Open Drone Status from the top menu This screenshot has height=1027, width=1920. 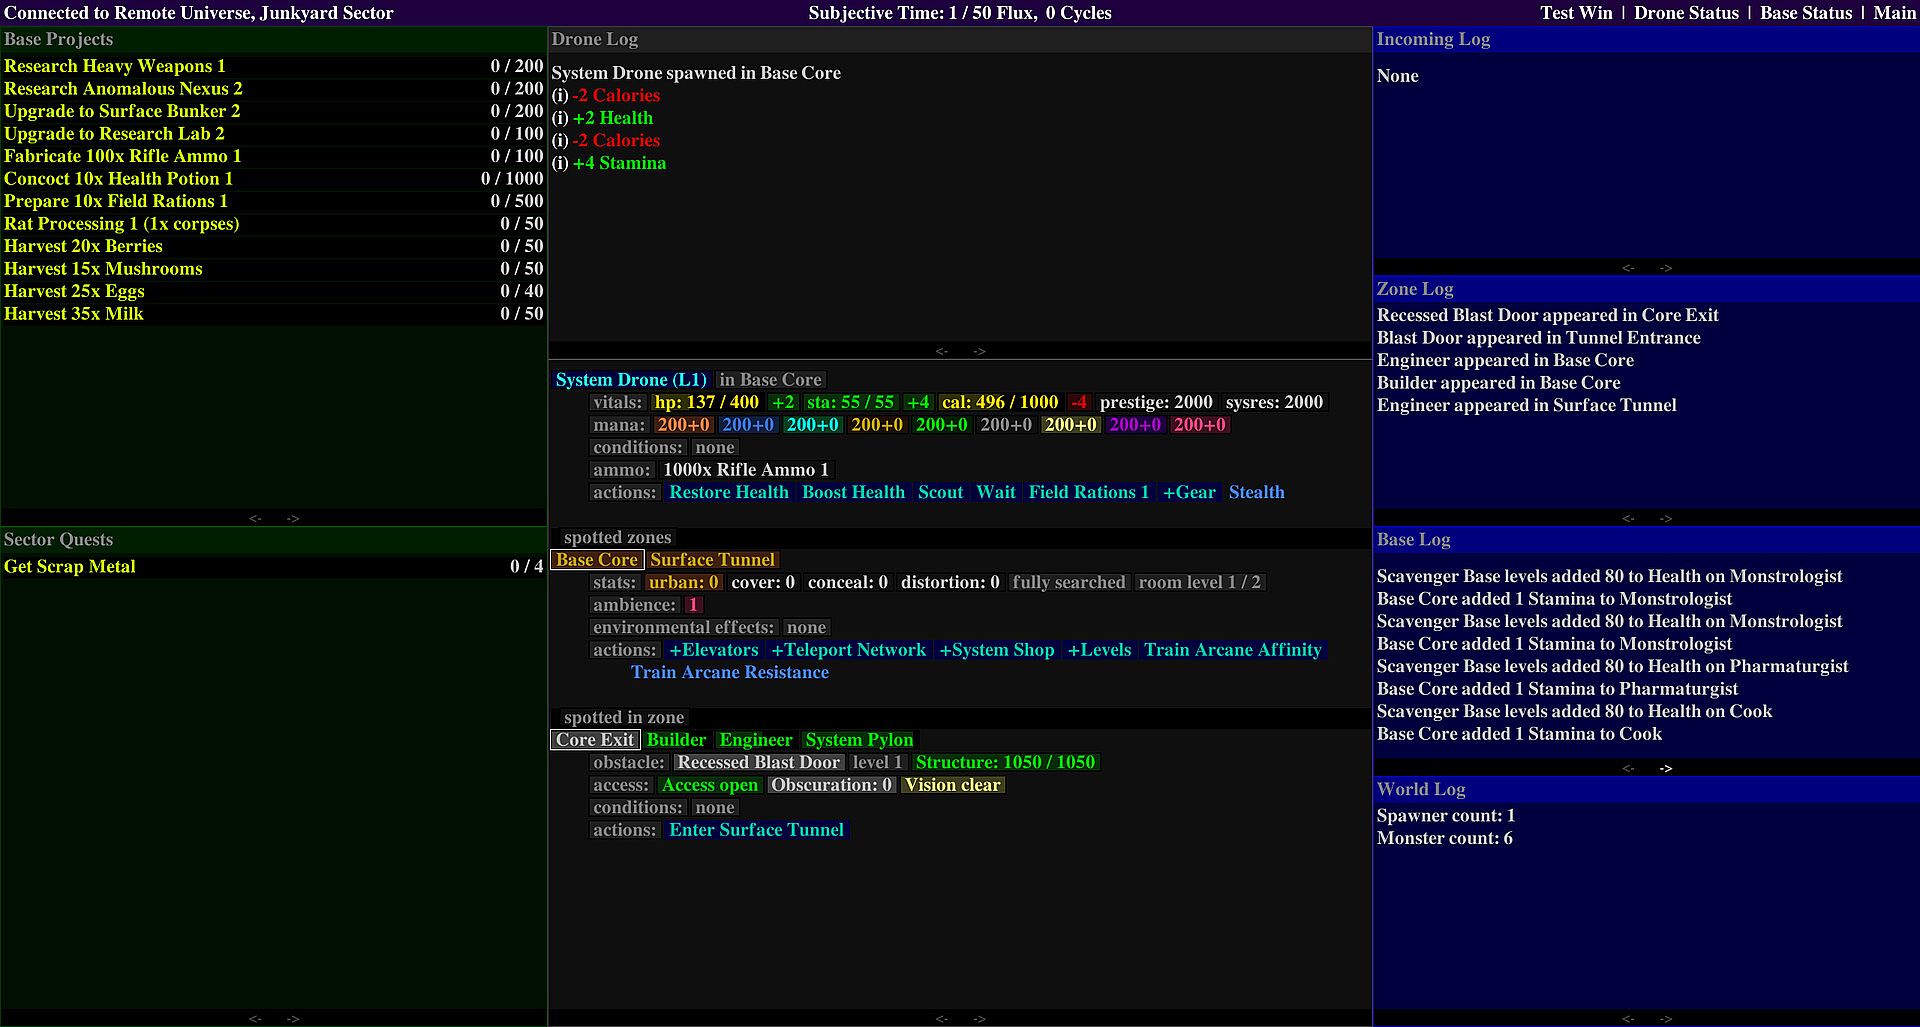tap(1686, 13)
